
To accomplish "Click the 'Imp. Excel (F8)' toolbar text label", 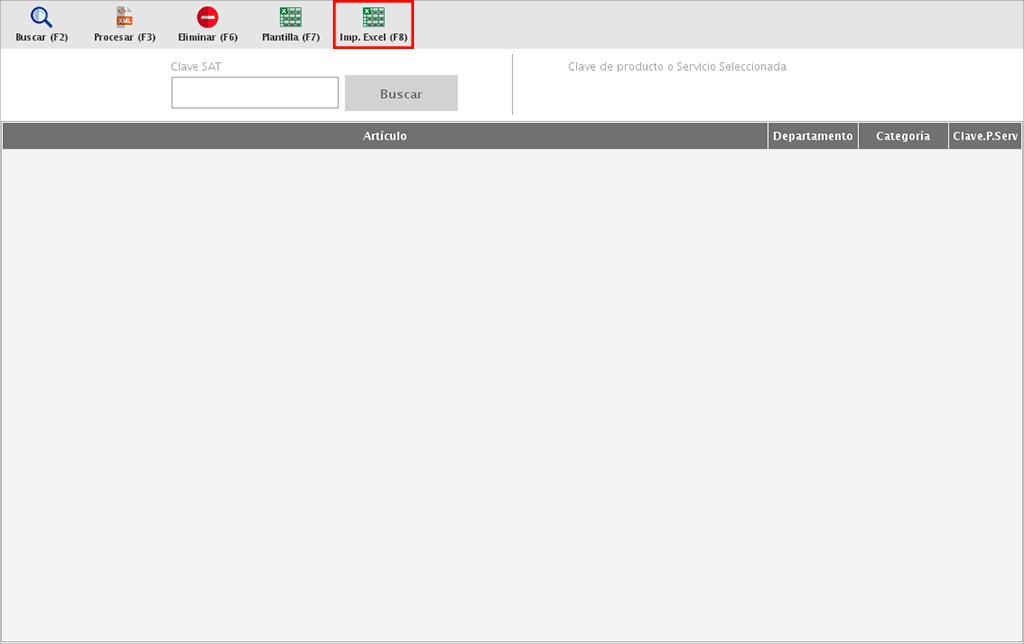I will pos(374,38).
